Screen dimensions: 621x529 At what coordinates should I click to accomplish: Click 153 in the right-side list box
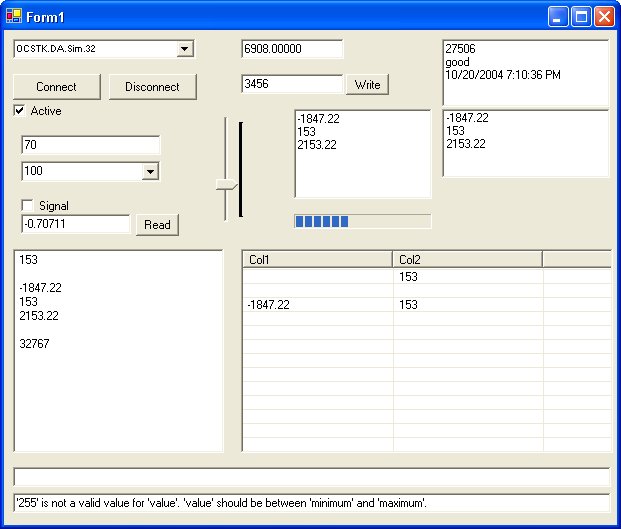[455, 131]
